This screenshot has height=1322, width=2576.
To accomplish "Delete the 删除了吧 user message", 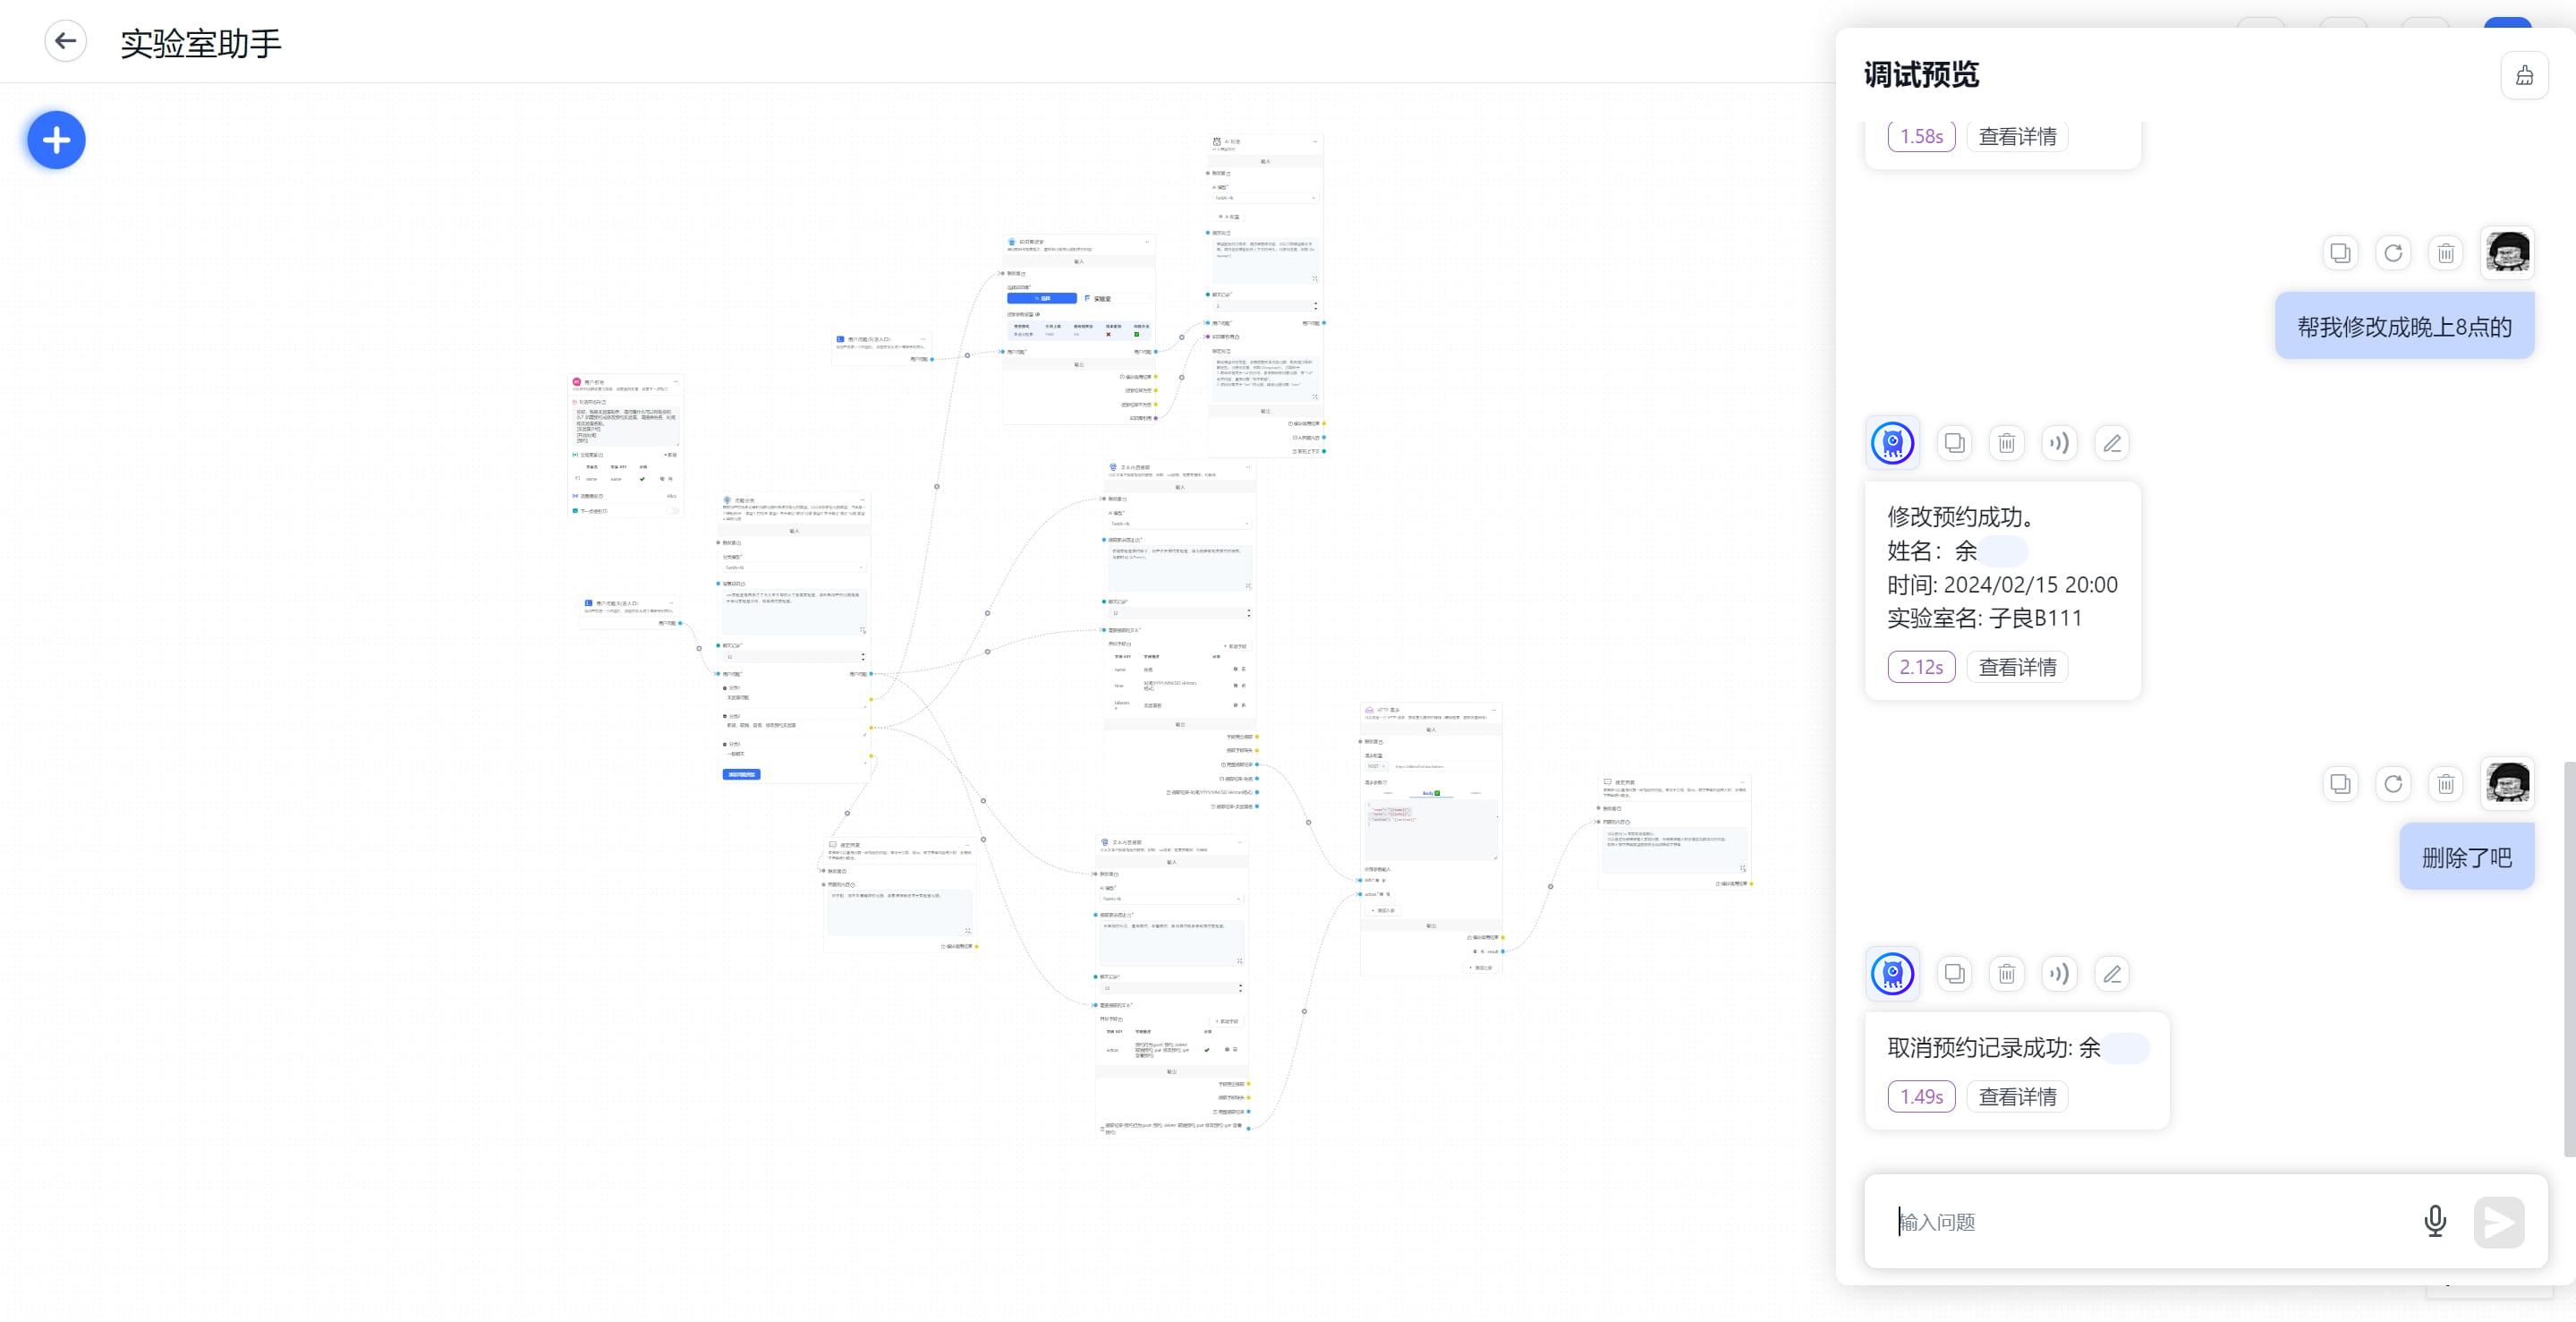I will click(2446, 784).
